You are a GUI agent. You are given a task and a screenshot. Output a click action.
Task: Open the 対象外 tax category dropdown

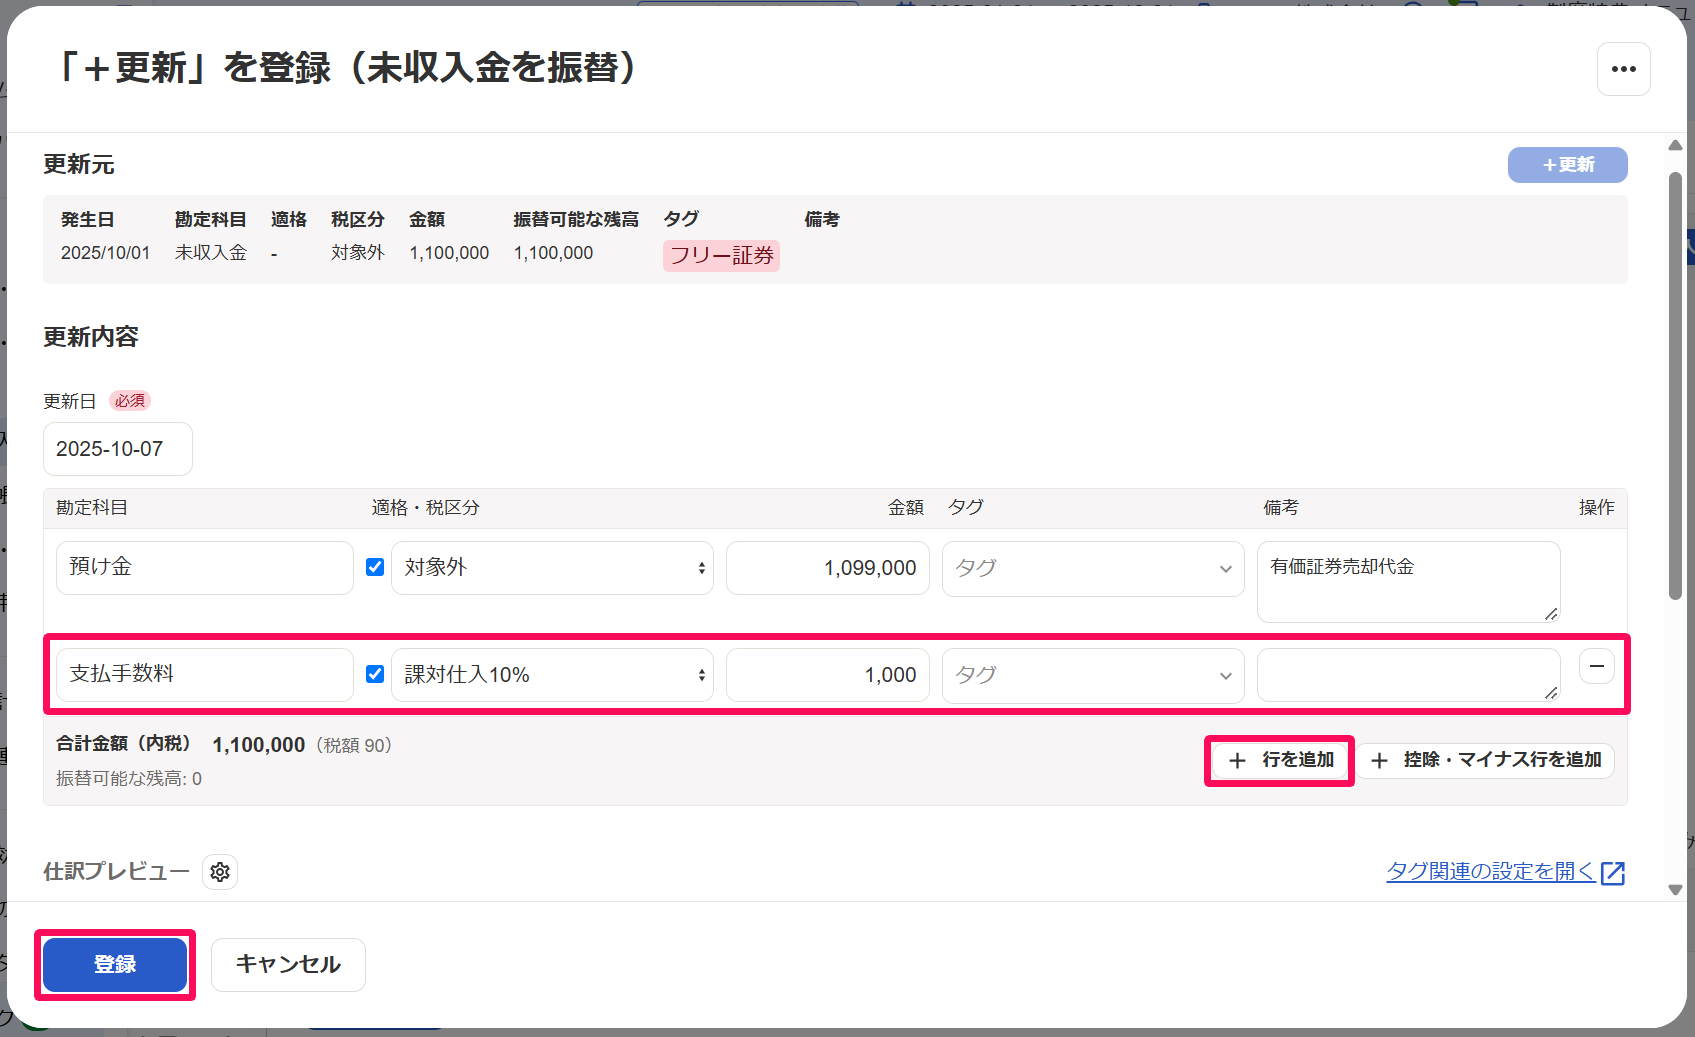[552, 568]
